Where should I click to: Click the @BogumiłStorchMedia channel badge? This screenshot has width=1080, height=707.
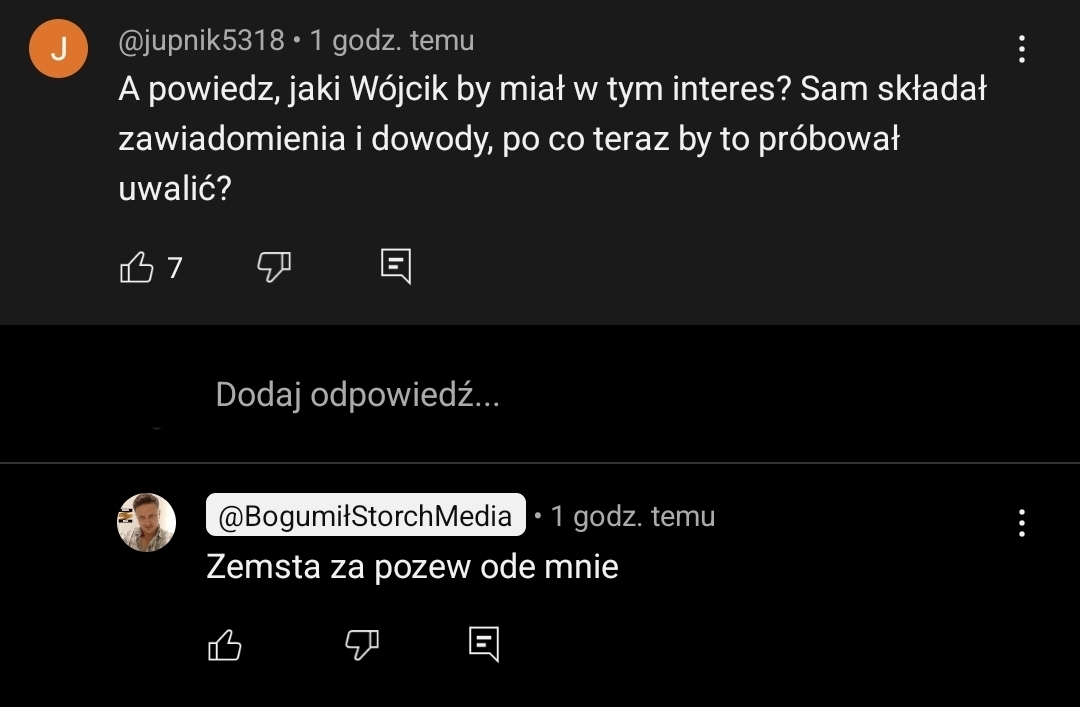[x=365, y=516]
